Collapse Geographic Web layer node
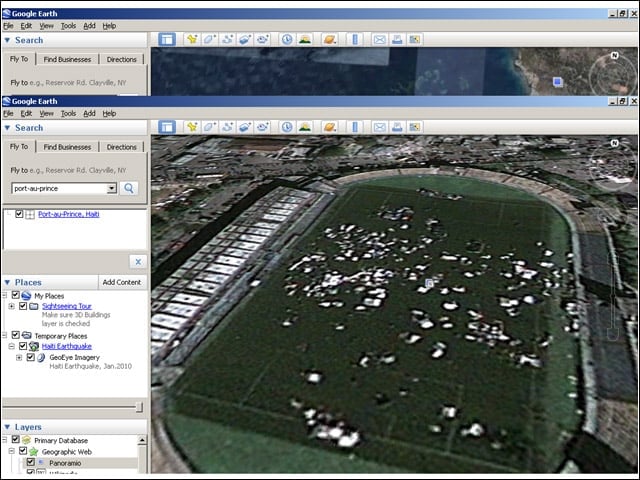640x480 pixels. (11, 451)
